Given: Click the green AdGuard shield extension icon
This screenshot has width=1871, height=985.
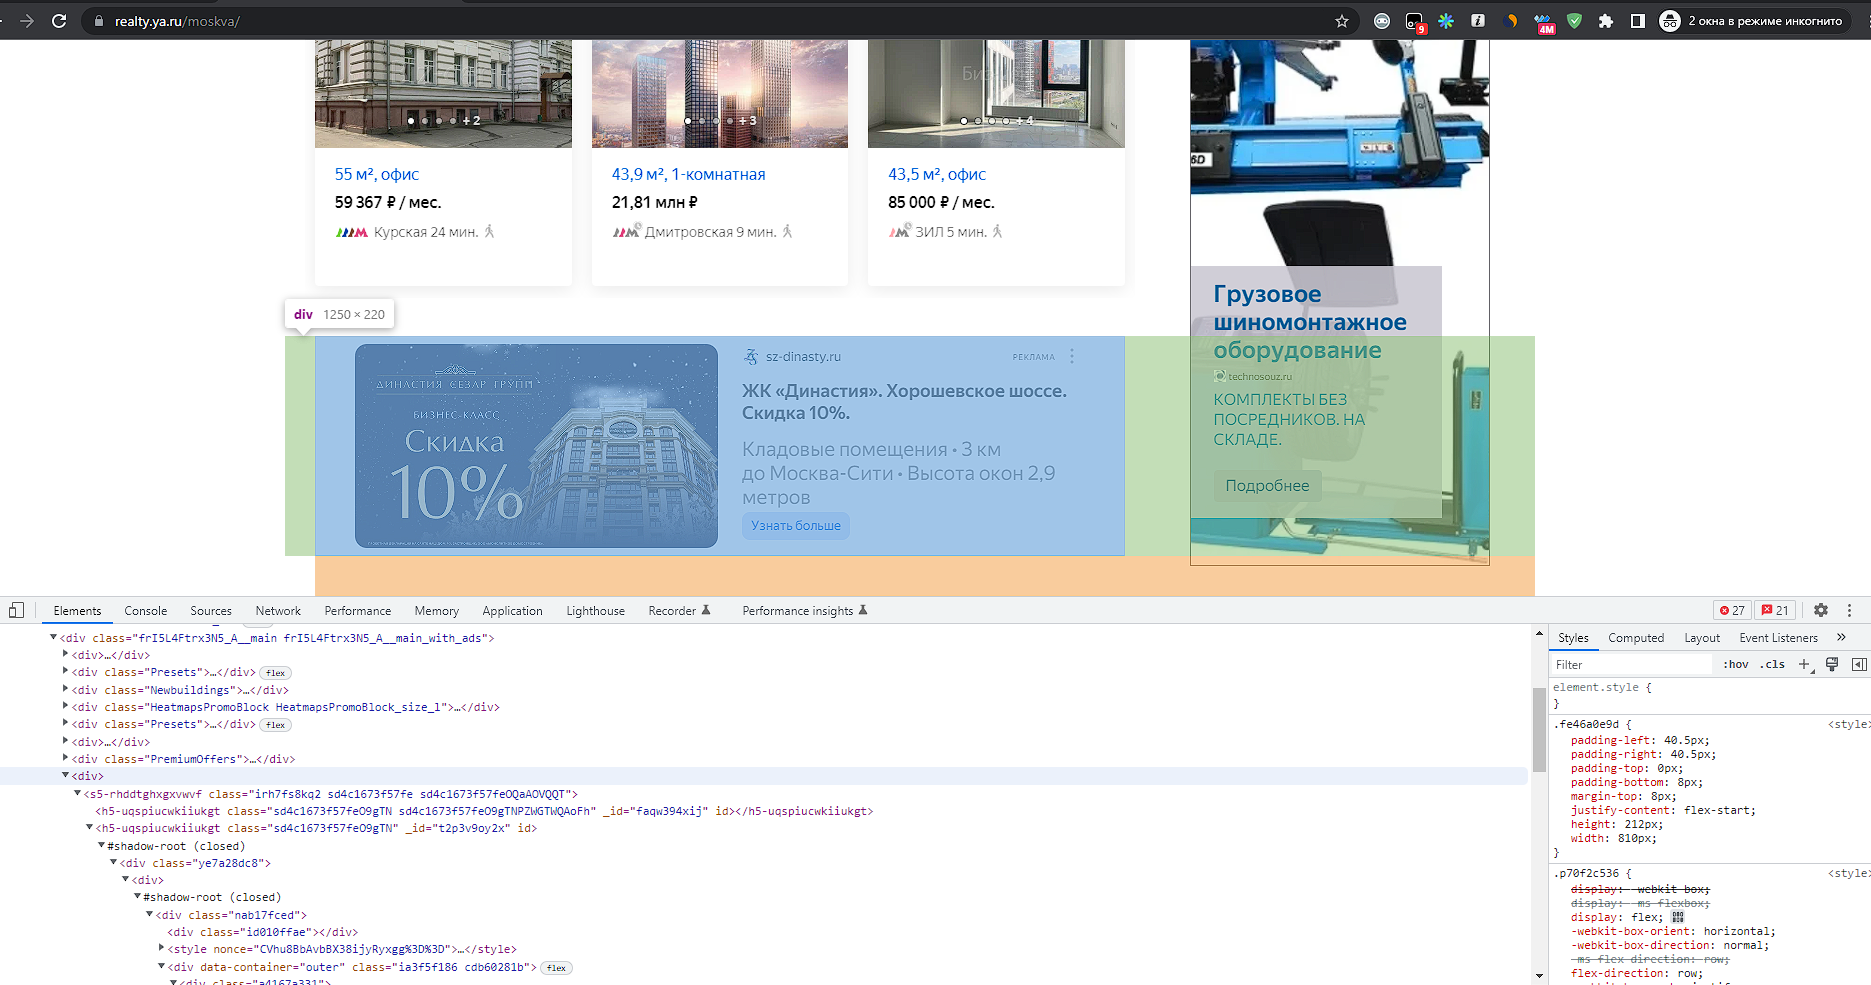Looking at the screenshot, I should (1573, 20).
